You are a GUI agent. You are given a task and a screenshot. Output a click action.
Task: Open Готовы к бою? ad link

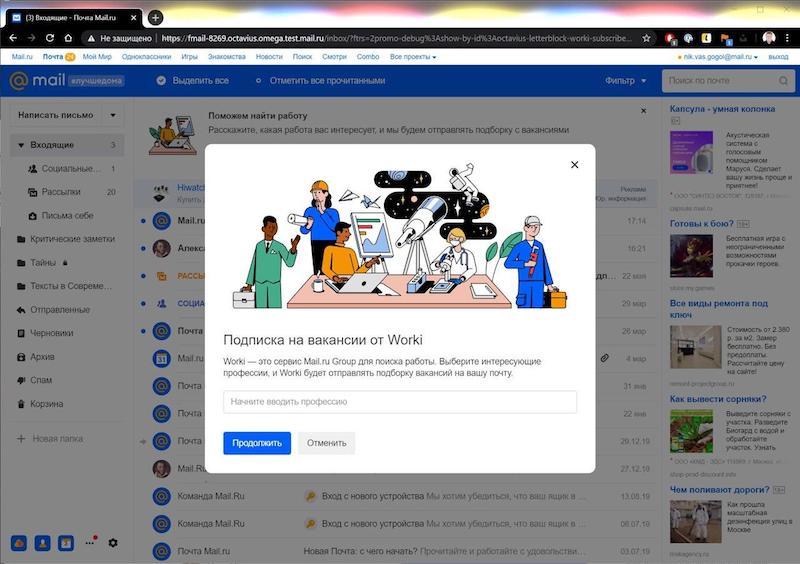701,223
